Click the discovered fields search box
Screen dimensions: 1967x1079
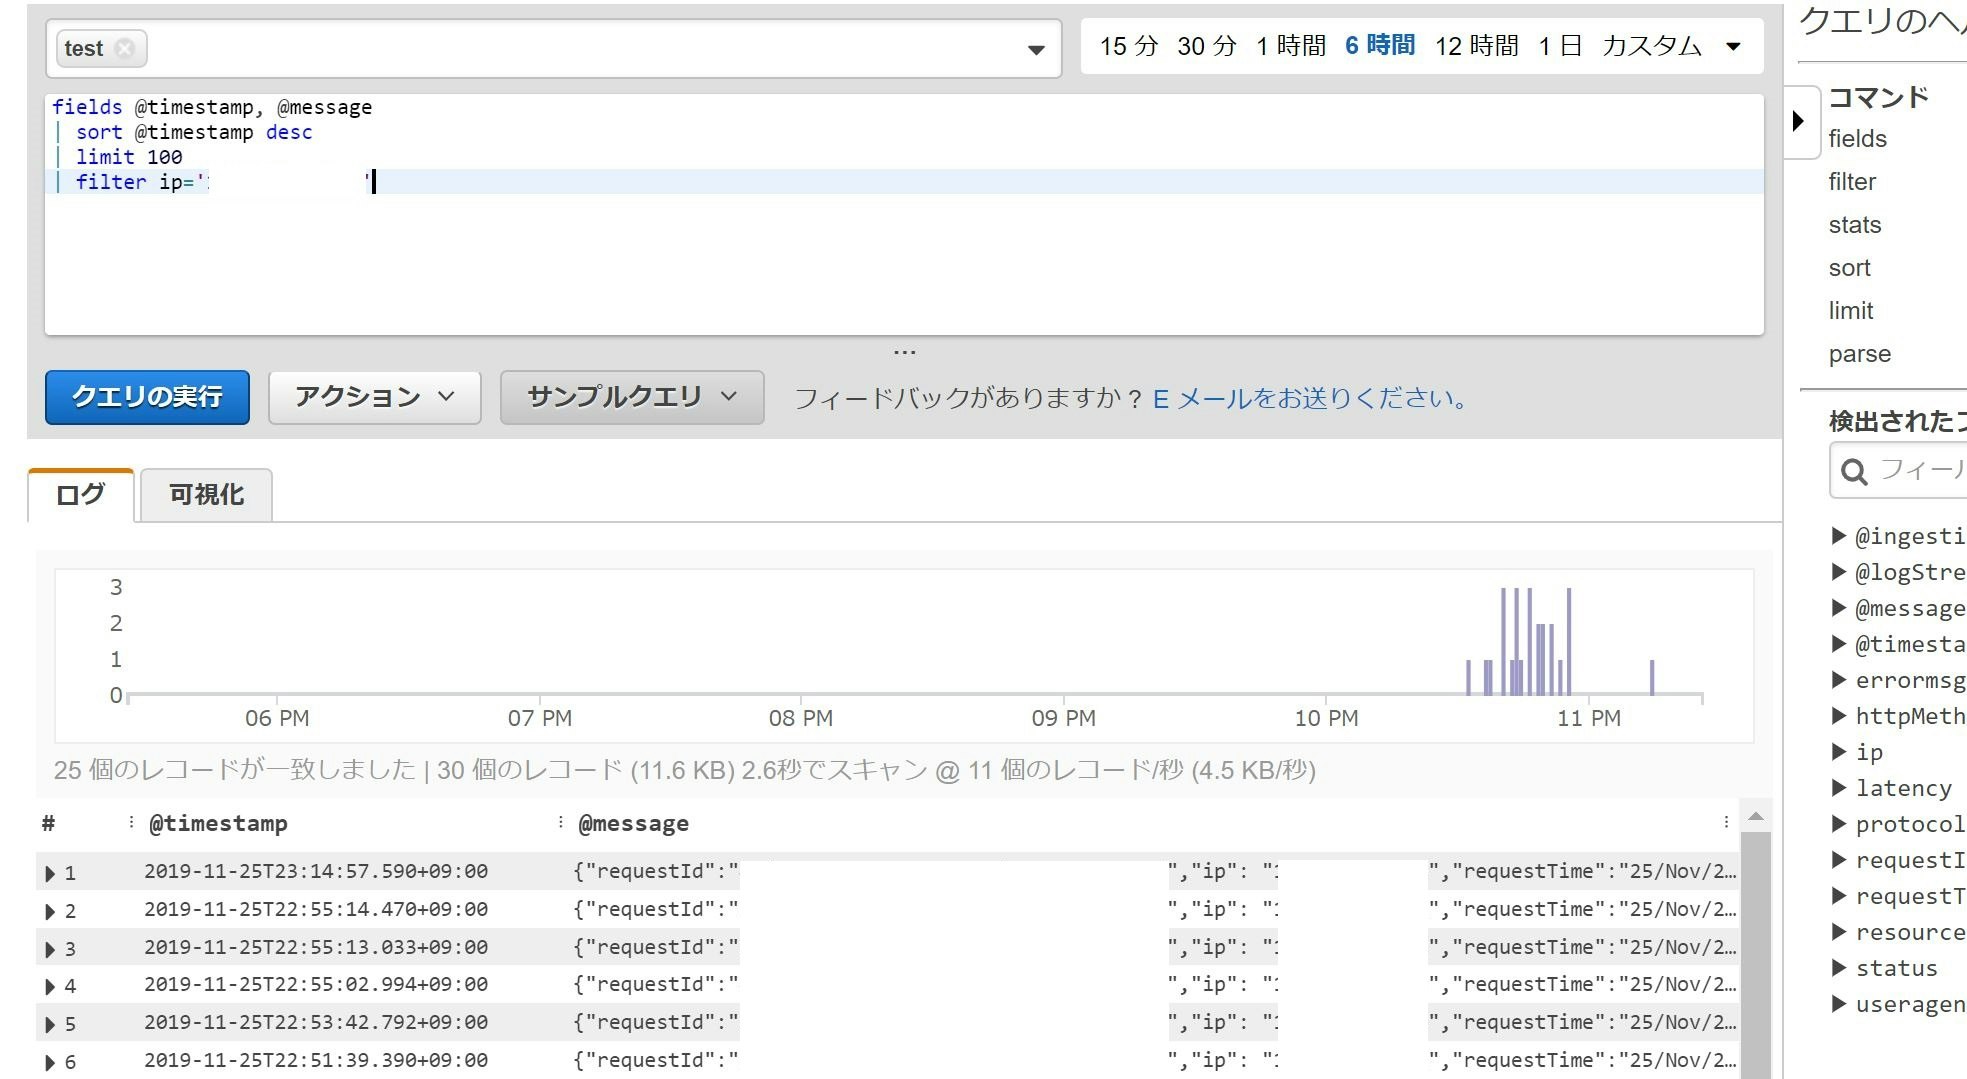coord(1898,470)
